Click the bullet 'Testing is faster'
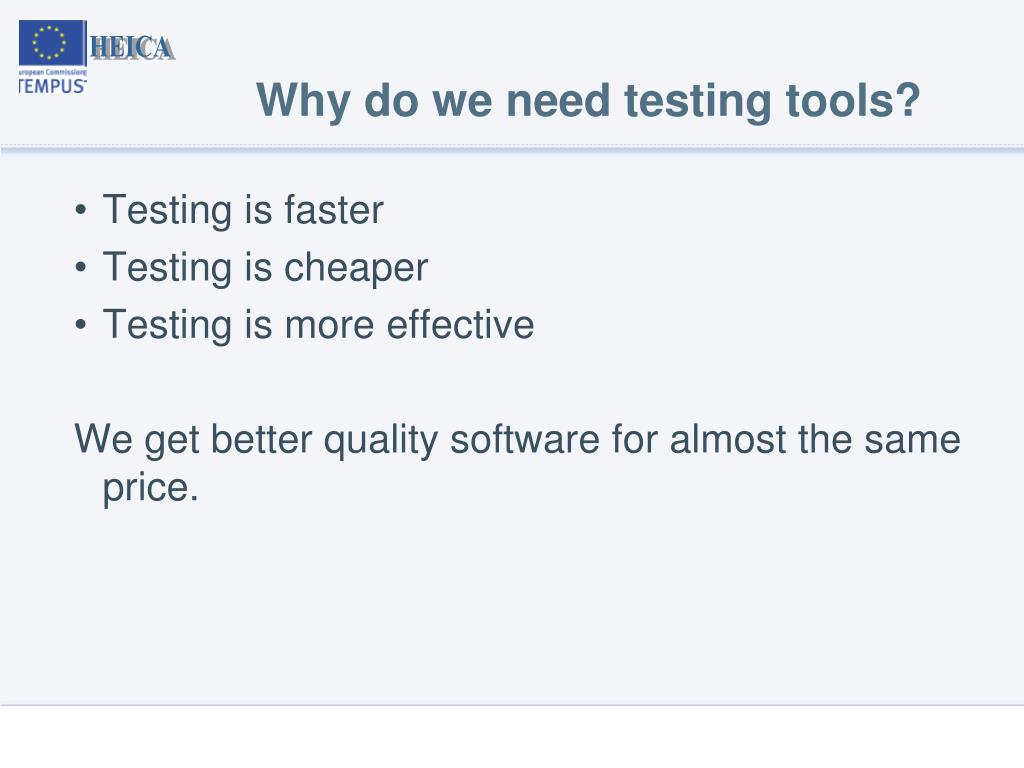 [243, 210]
